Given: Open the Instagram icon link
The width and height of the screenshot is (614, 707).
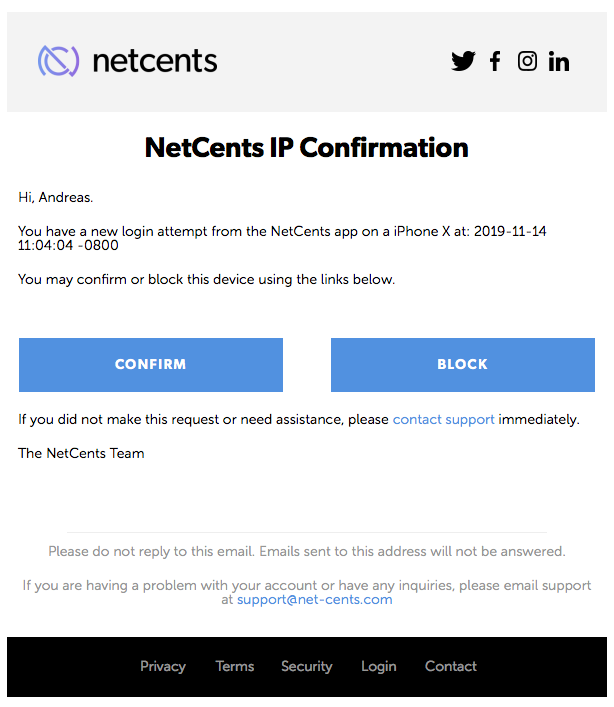Looking at the screenshot, I should (x=527, y=61).
